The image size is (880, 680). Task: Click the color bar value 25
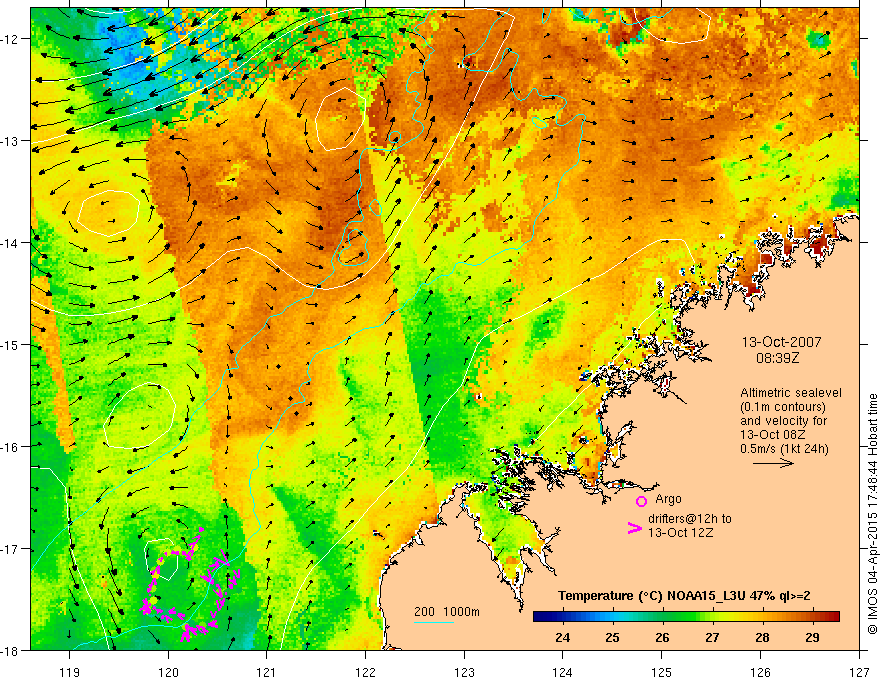pyautogui.click(x=612, y=637)
